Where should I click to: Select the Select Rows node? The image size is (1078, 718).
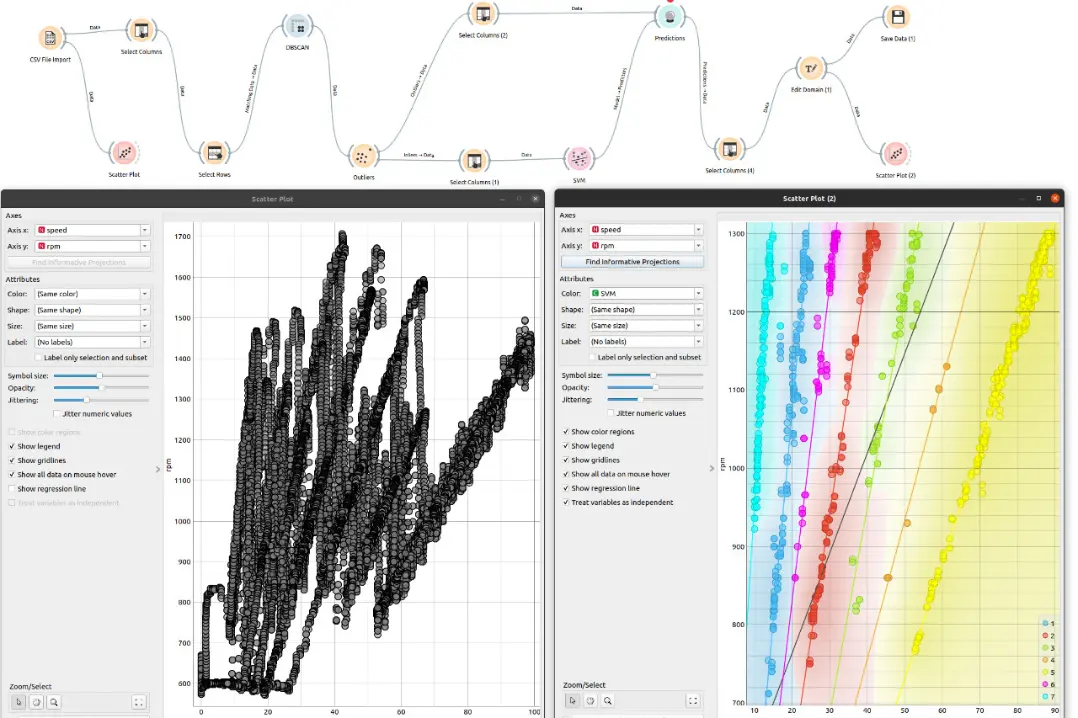(214, 153)
